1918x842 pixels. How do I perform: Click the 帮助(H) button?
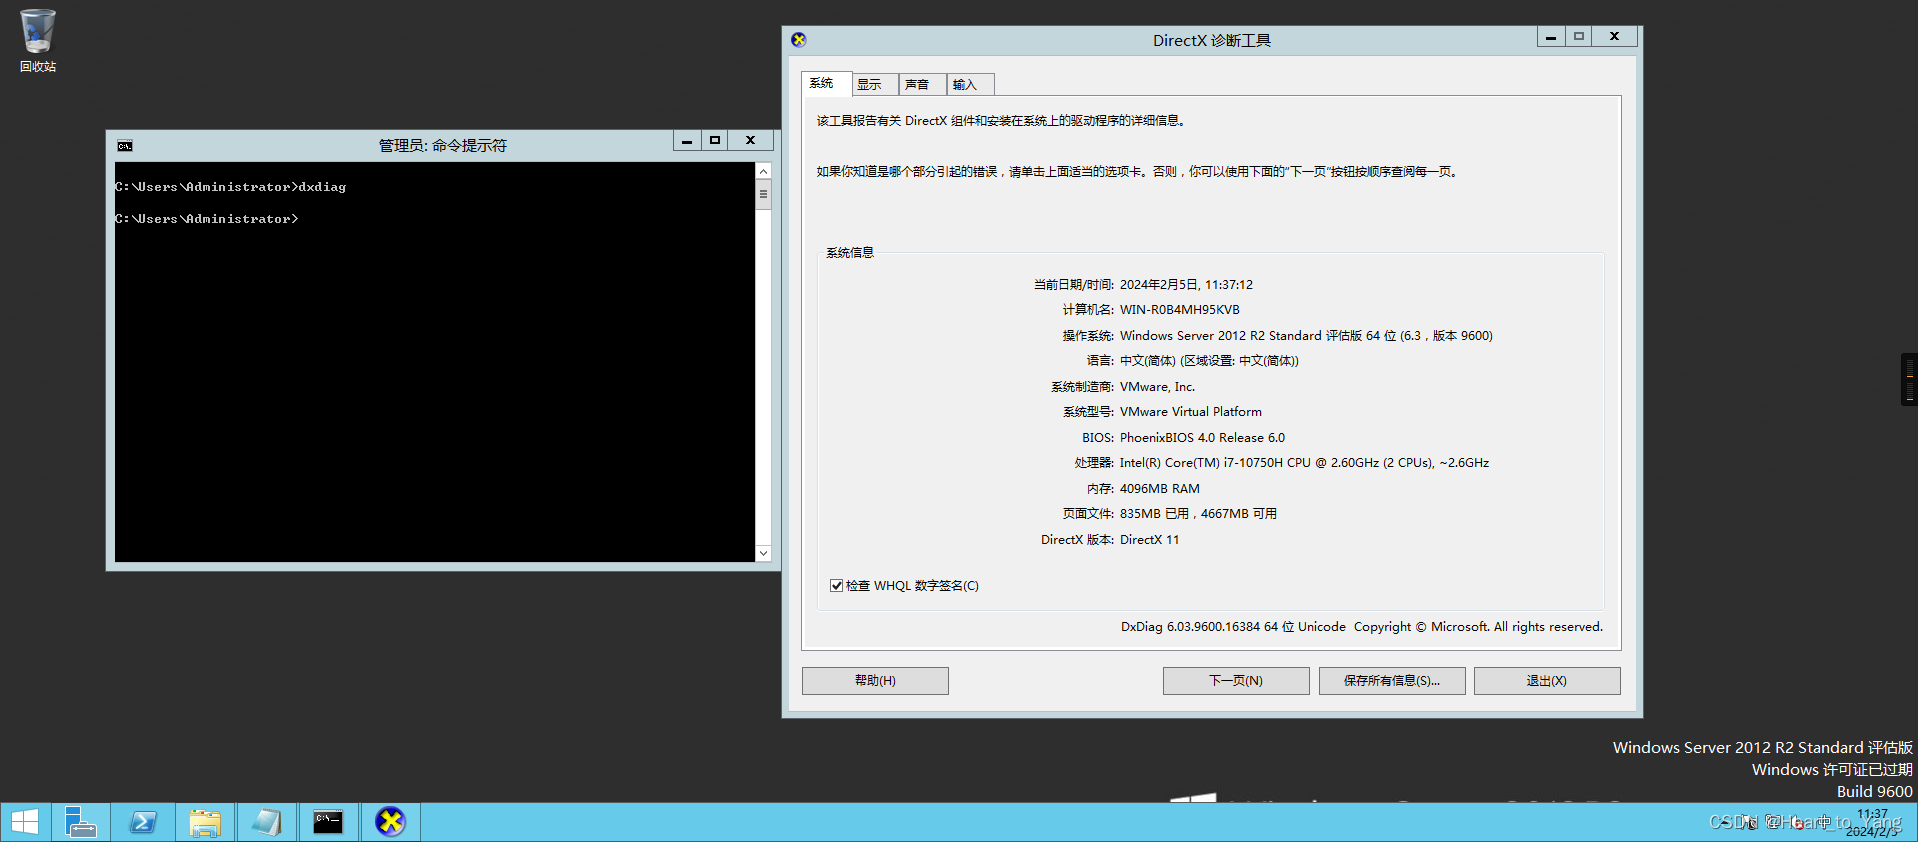pyautogui.click(x=875, y=681)
